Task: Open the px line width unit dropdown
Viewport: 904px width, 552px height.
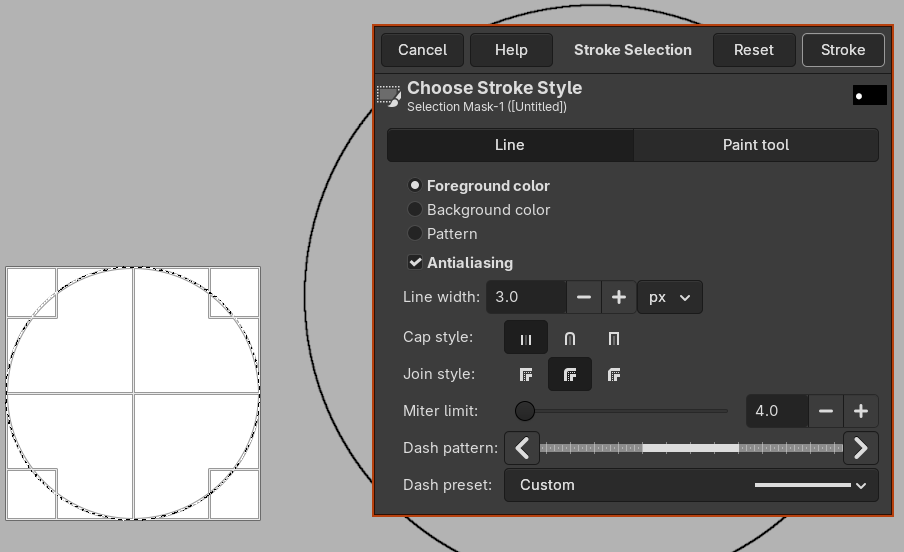Action: [x=669, y=297]
